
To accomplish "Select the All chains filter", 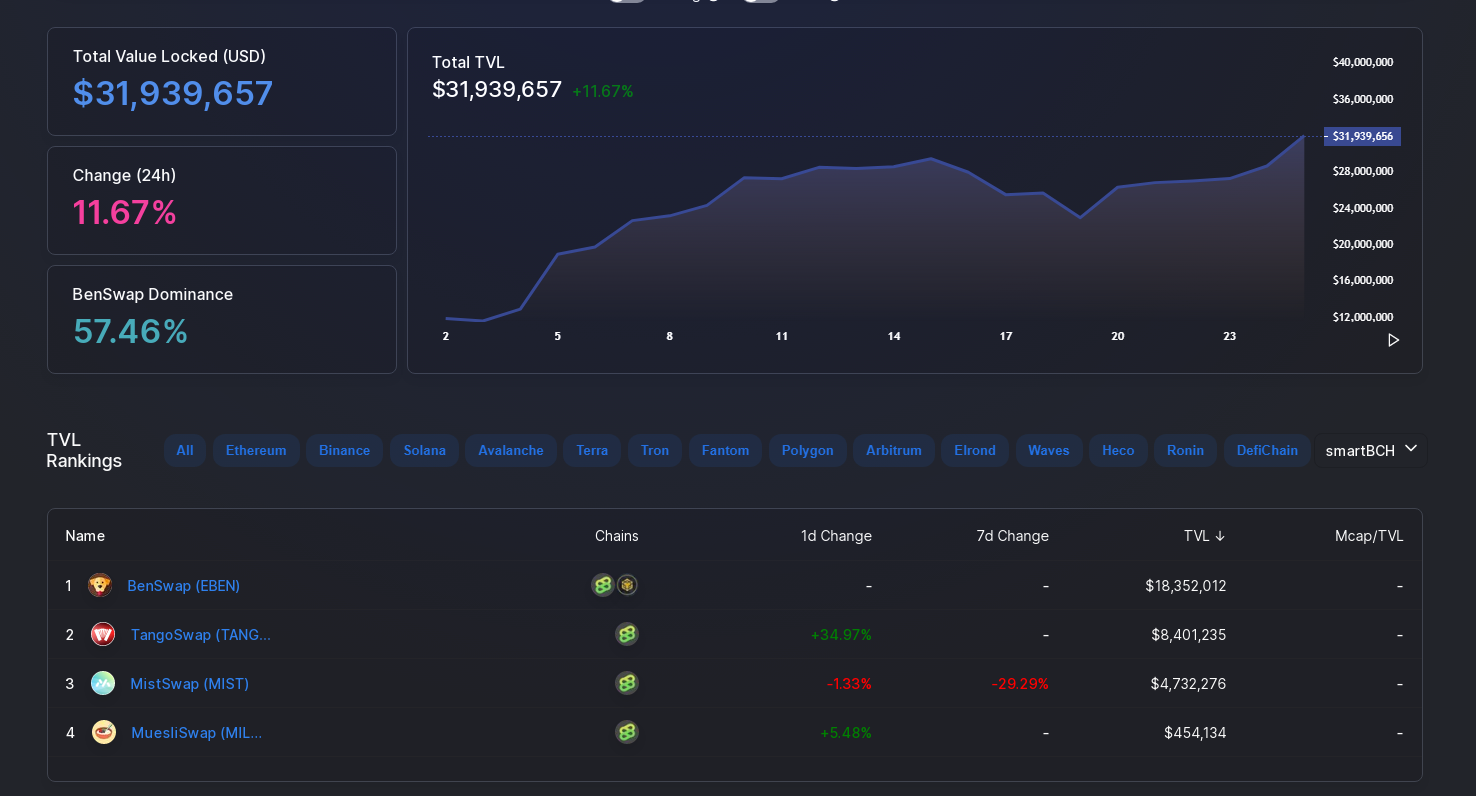I will pos(185,450).
